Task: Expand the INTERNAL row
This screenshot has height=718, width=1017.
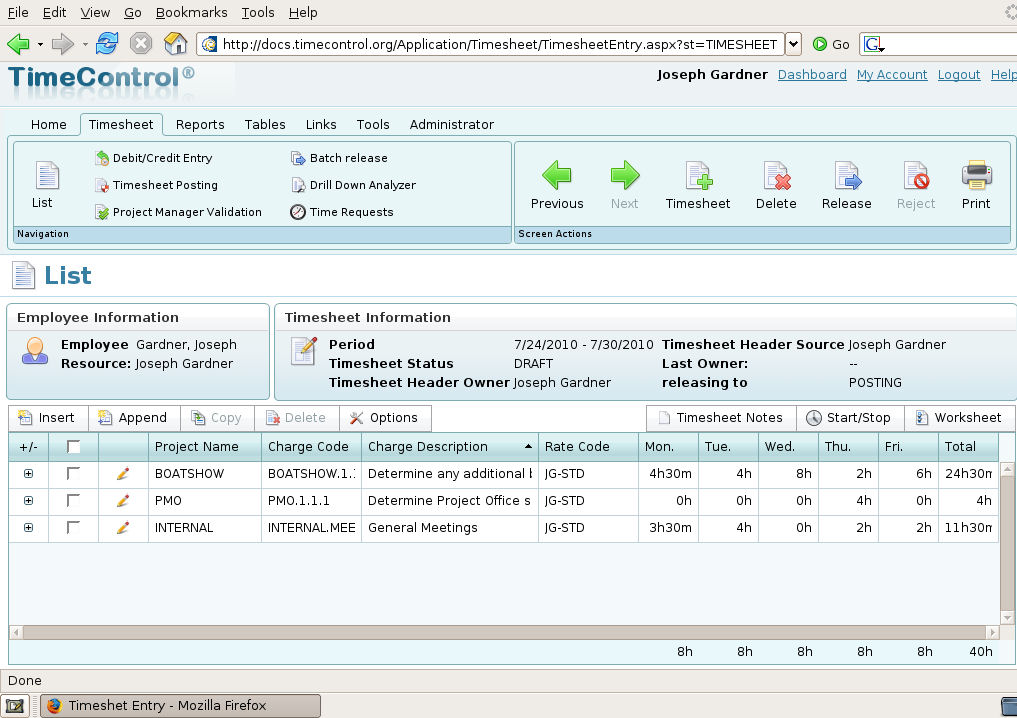Action: 28,528
